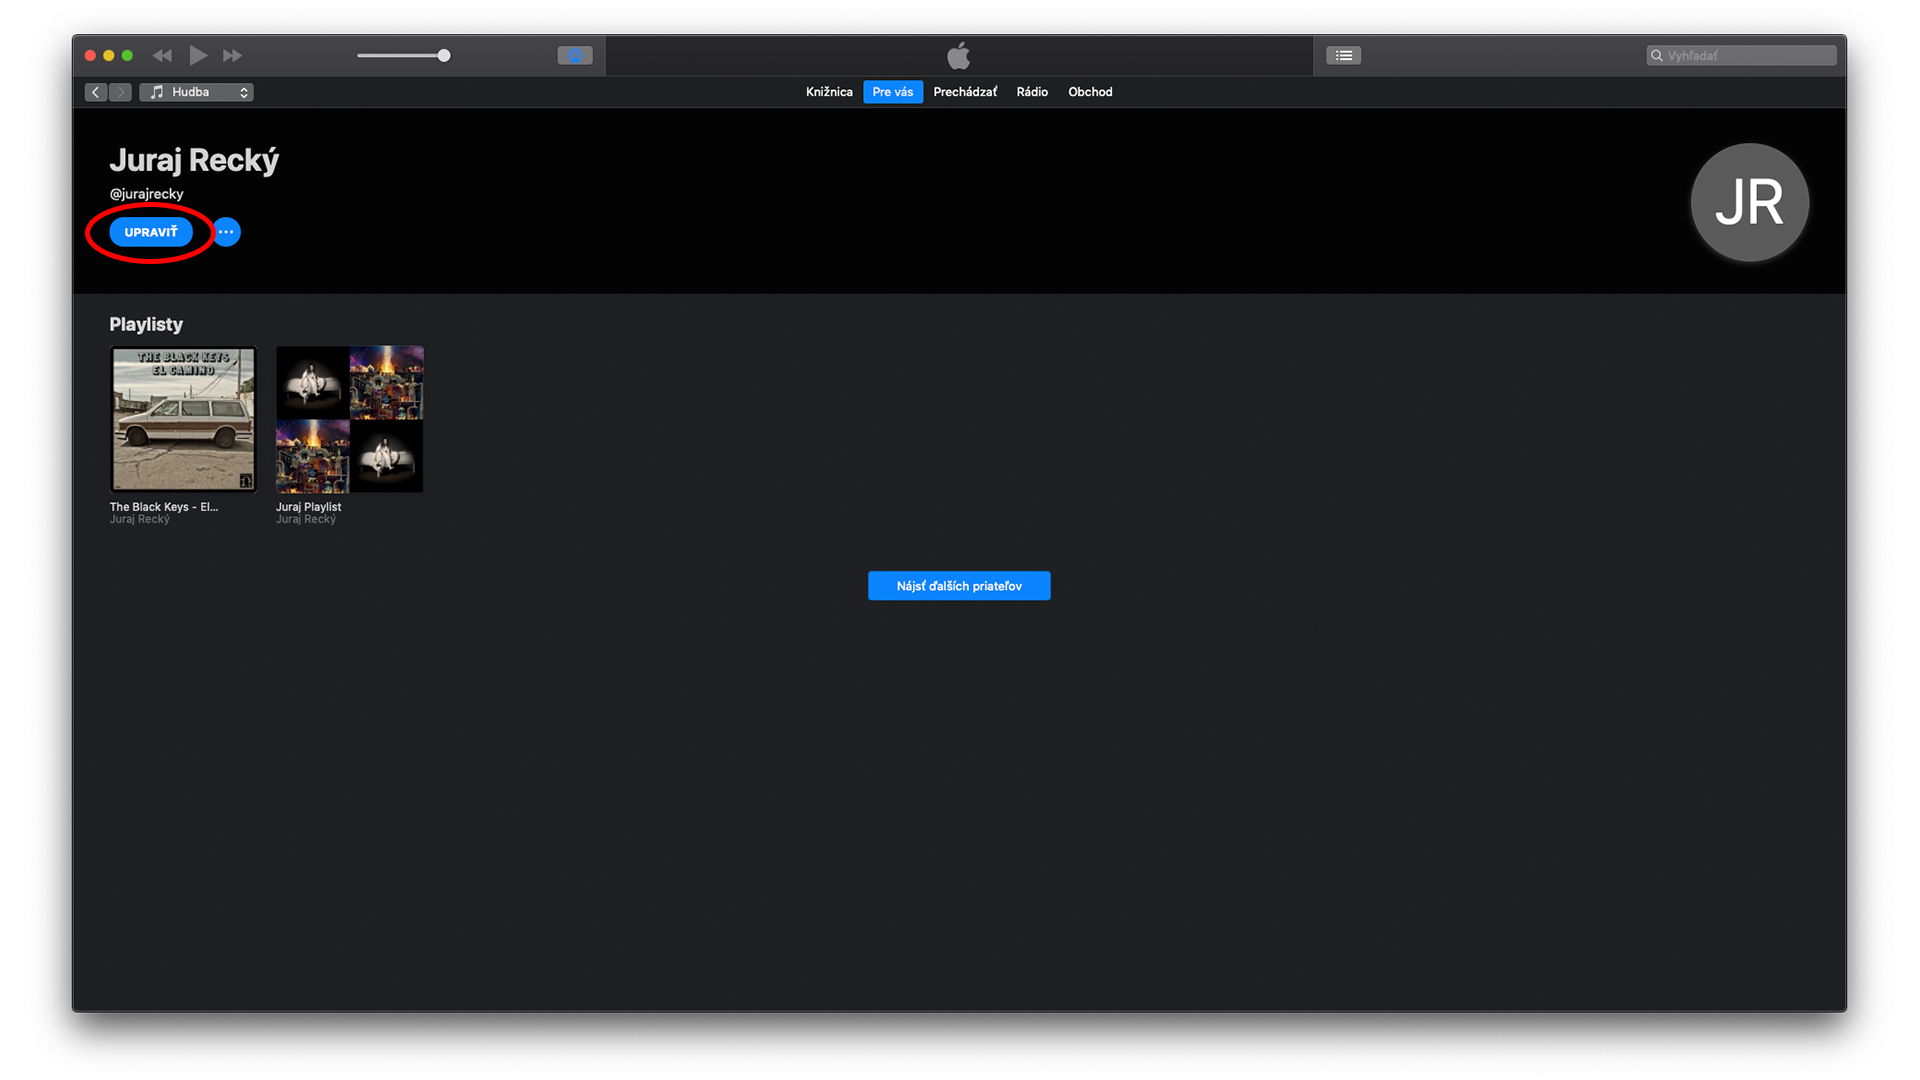
Task: Click the Apple logo in the display area
Action: (959, 56)
